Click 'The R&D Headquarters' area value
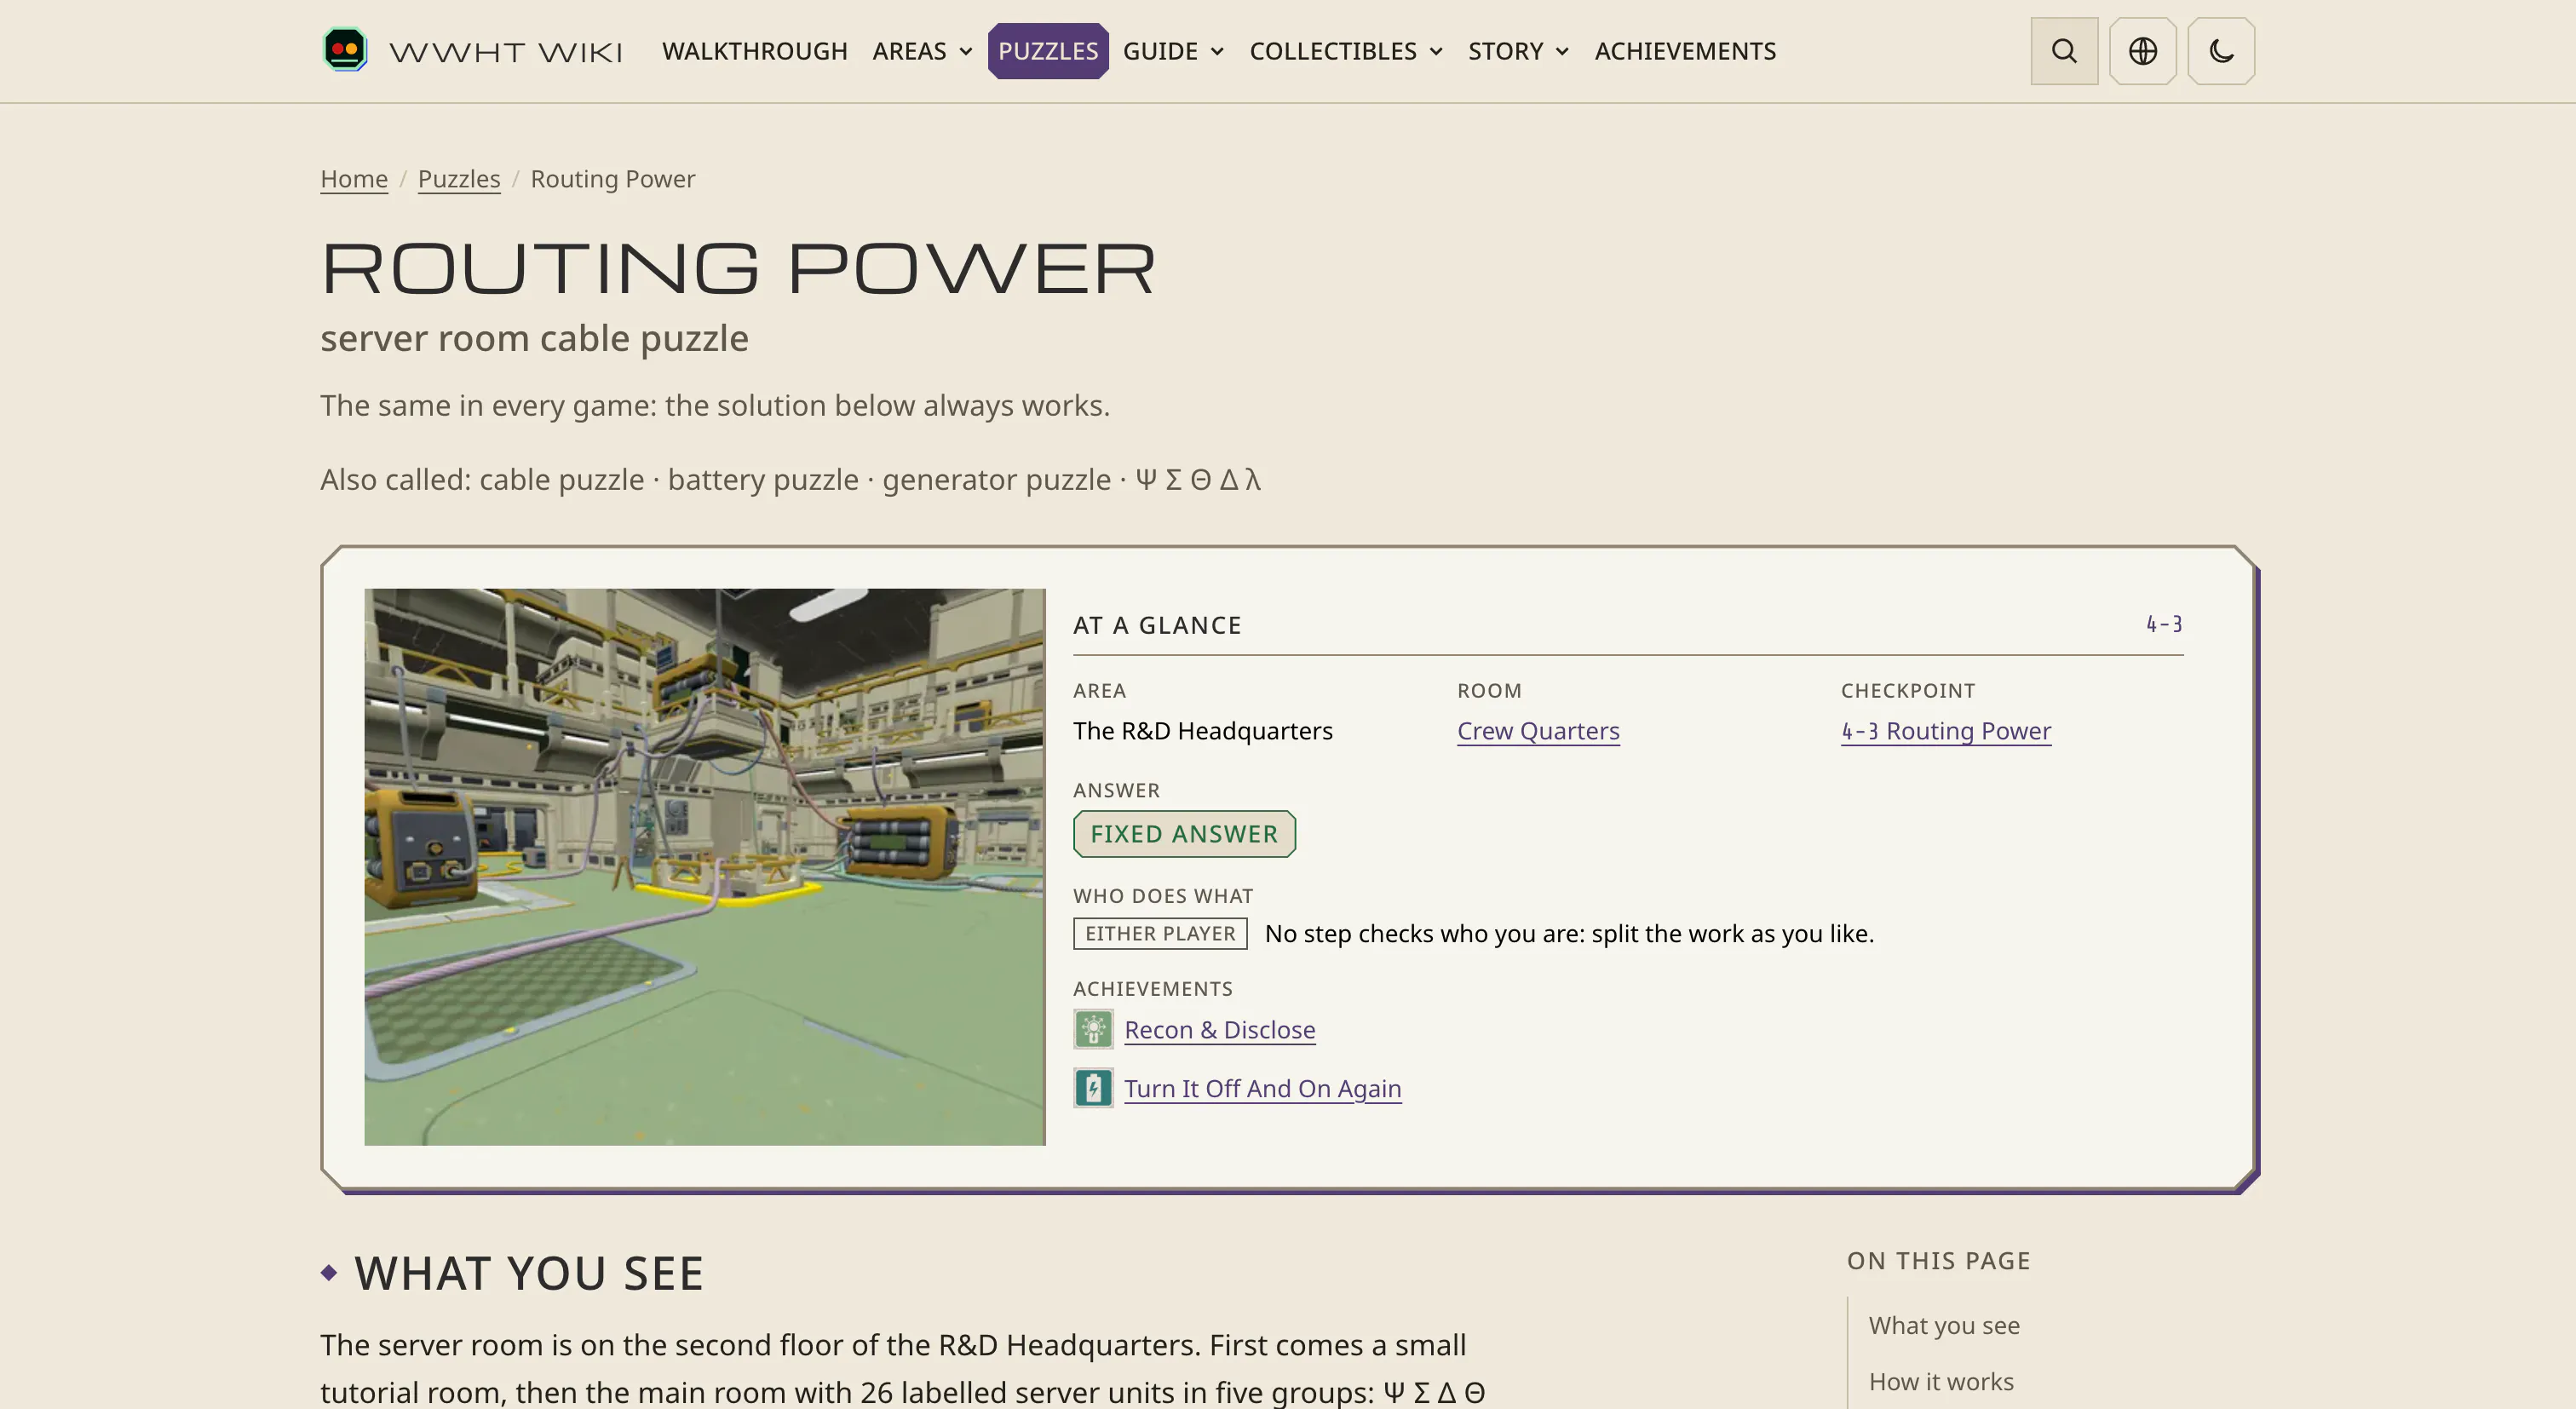 (1202, 731)
